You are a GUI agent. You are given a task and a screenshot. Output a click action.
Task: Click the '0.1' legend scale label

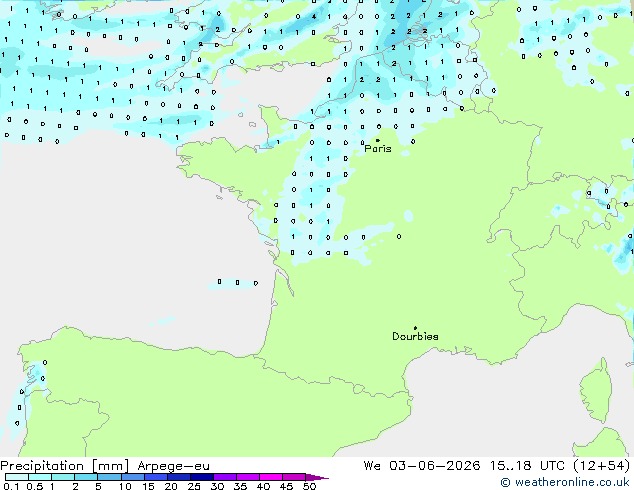point(11,486)
